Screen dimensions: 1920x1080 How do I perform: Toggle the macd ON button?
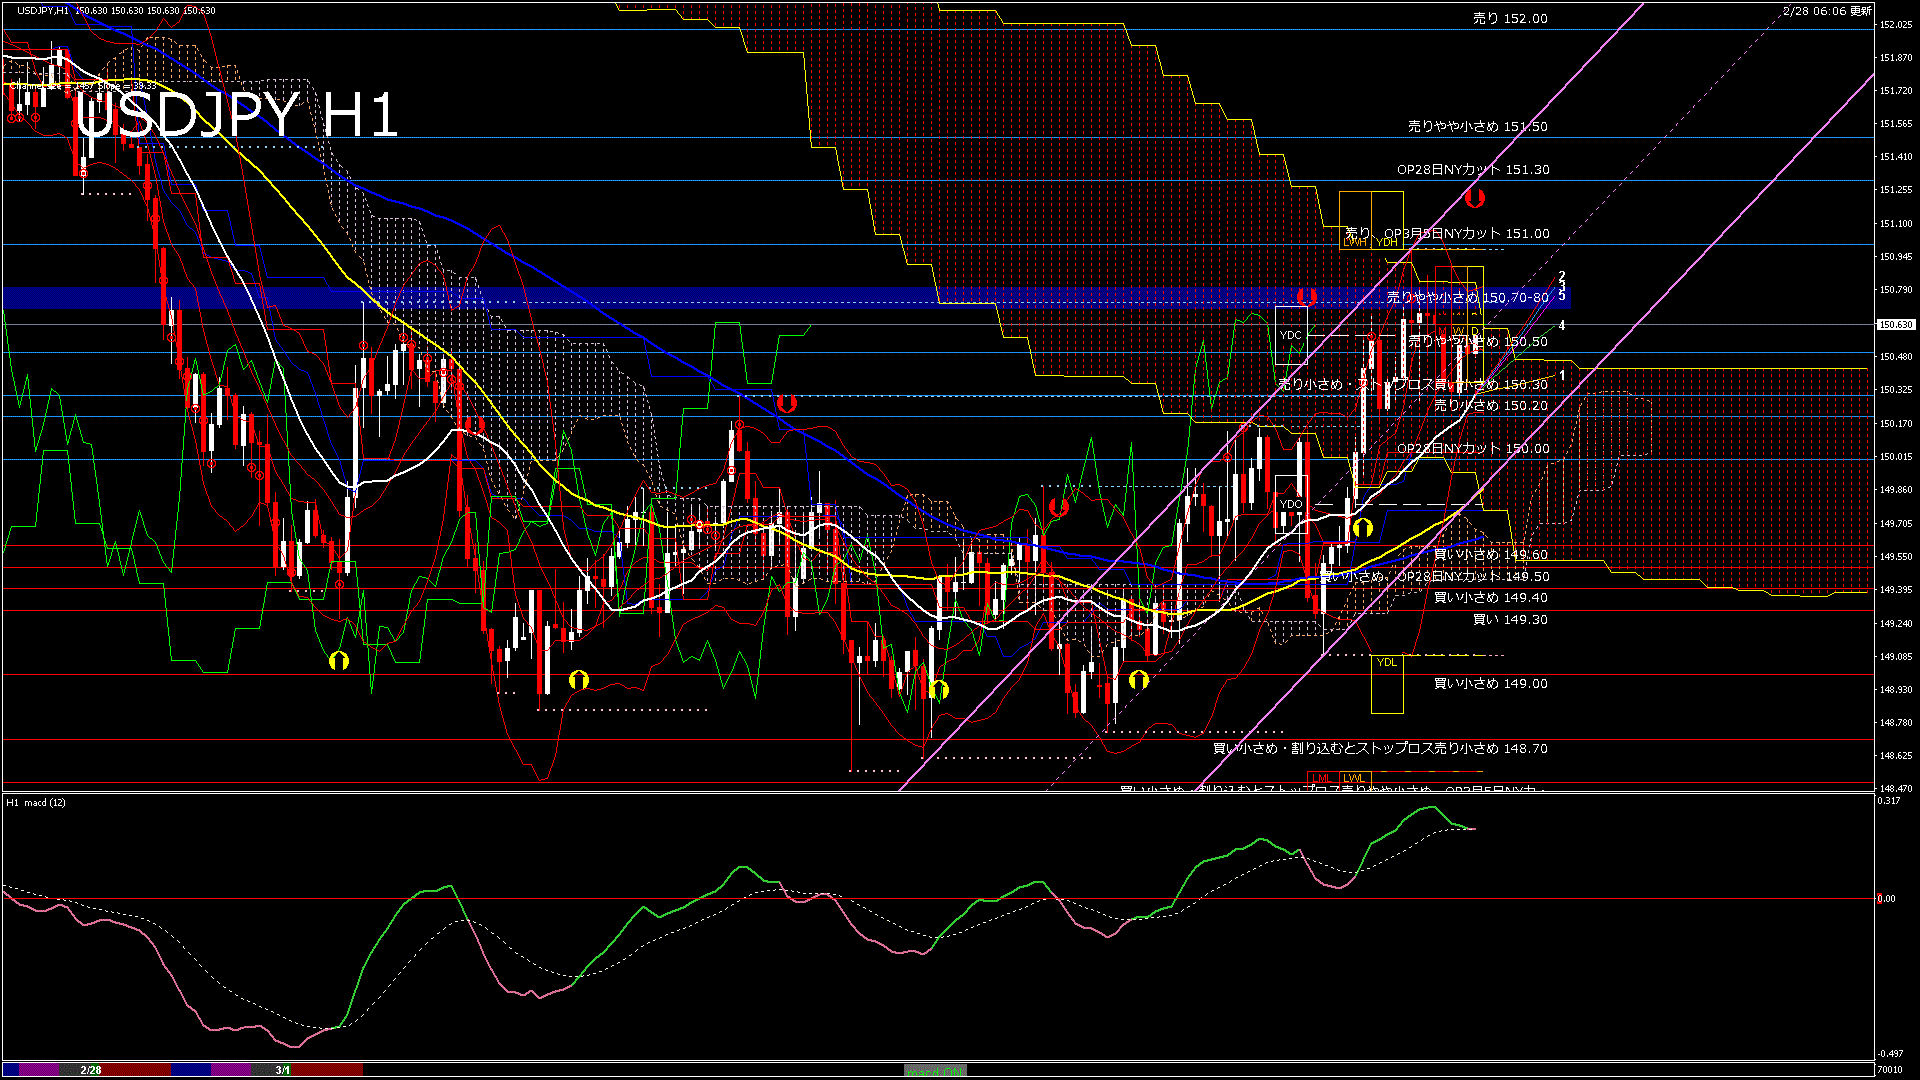tap(935, 1071)
